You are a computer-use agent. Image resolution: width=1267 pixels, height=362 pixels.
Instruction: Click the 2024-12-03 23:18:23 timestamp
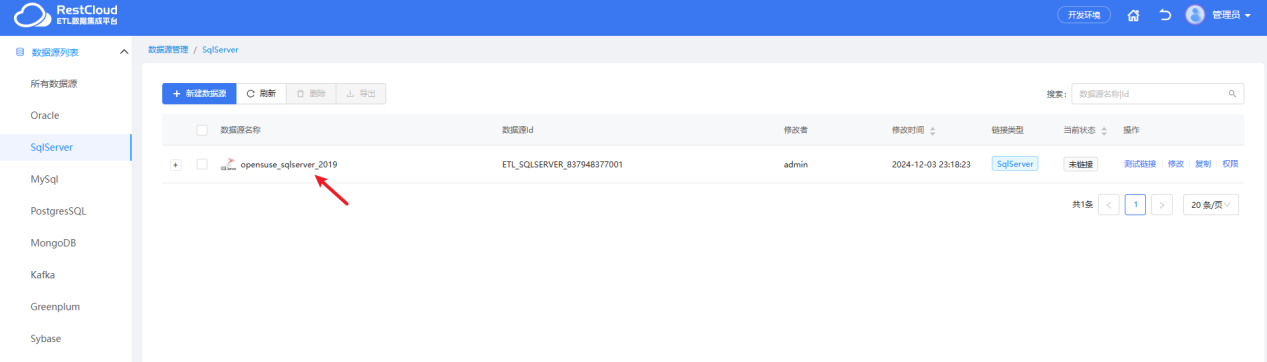[x=931, y=164]
